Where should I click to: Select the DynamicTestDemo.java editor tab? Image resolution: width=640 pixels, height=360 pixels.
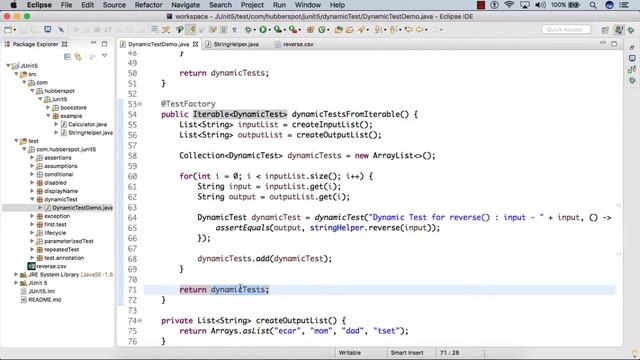tap(158, 44)
